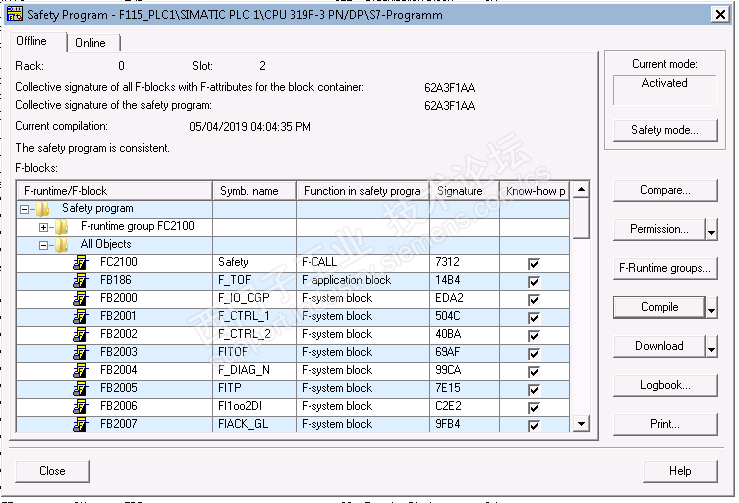Select the FB2003 row name
The image size is (739, 503).
[x=119, y=352]
